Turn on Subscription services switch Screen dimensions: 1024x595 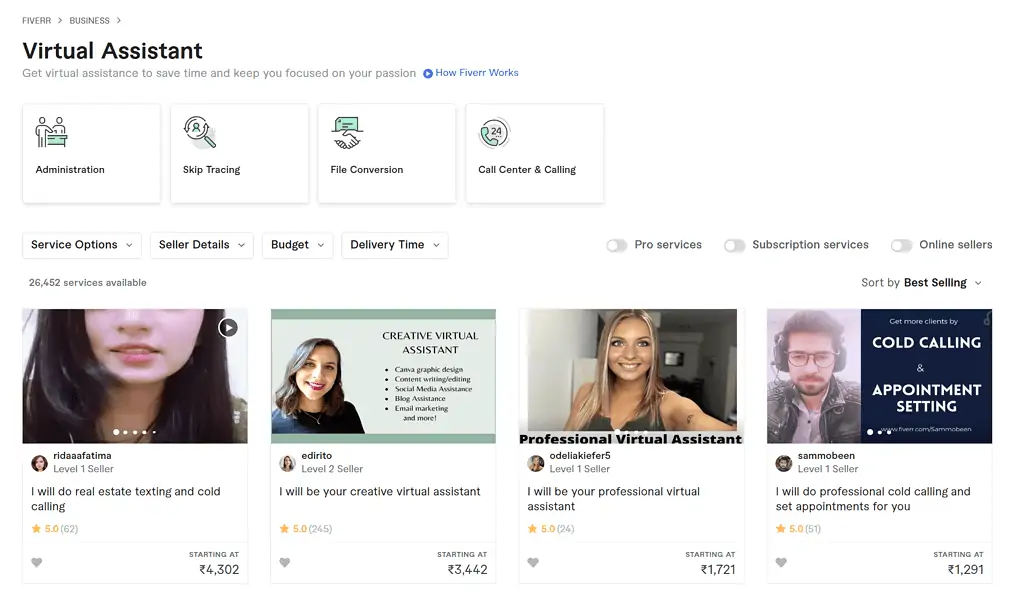pyautogui.click(x=735, y=245)
